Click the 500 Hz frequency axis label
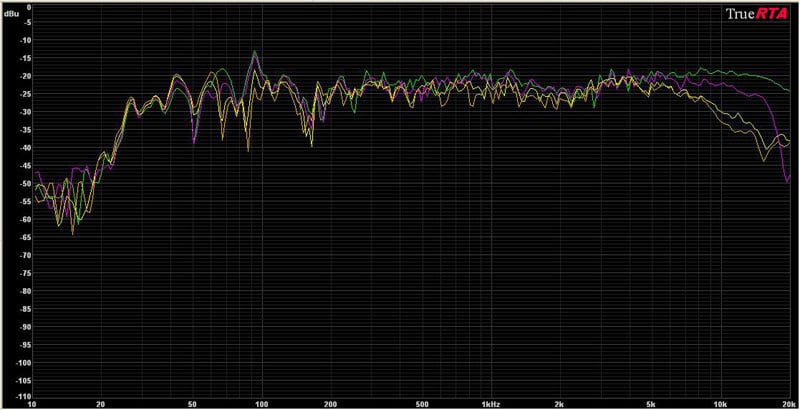800x410 pixels. pos(421,404)
